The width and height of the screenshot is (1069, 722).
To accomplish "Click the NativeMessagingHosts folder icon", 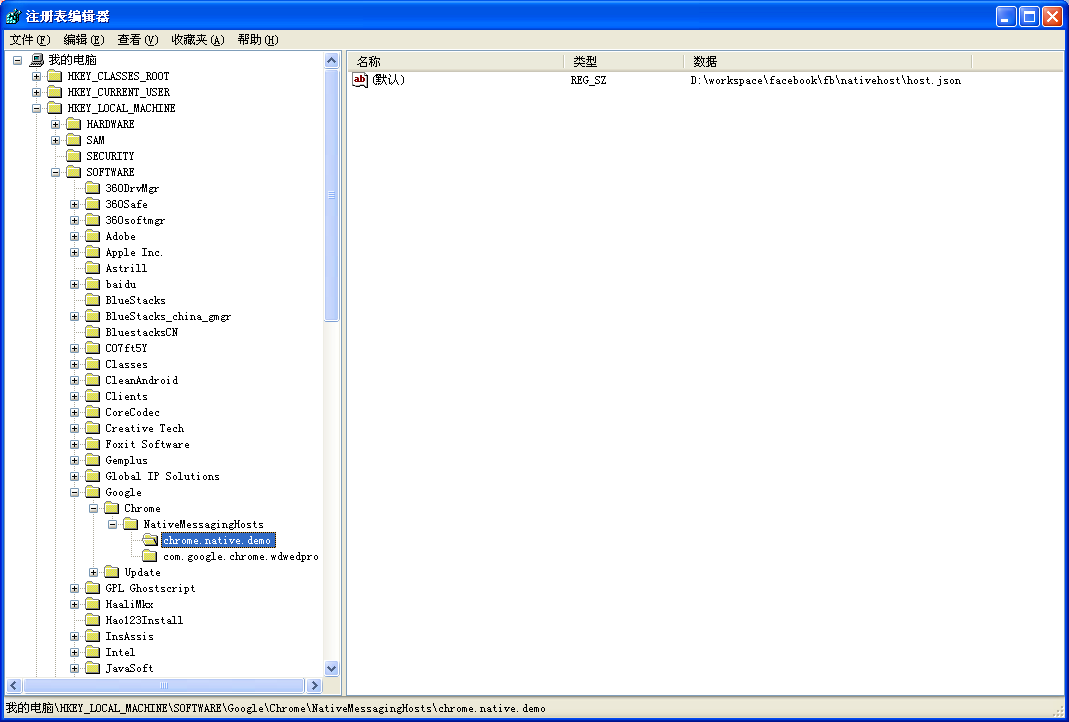I will pos(131,524).
